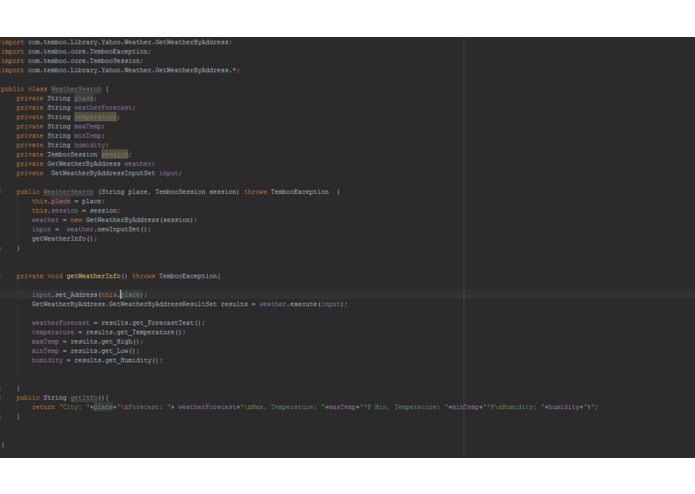695x494 pixels.
Task: Click highlighted 'temperature' in its private String declaration
Action: pos(95,117)
